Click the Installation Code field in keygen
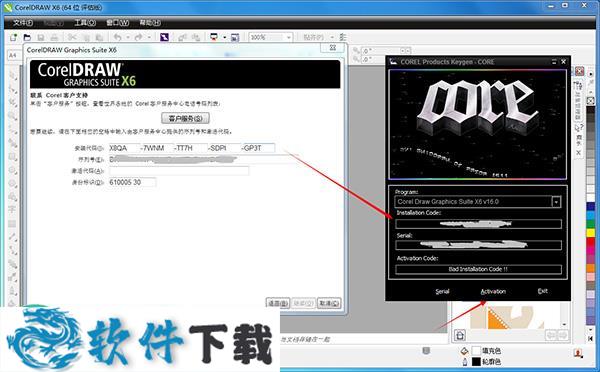 coord(478,224)
